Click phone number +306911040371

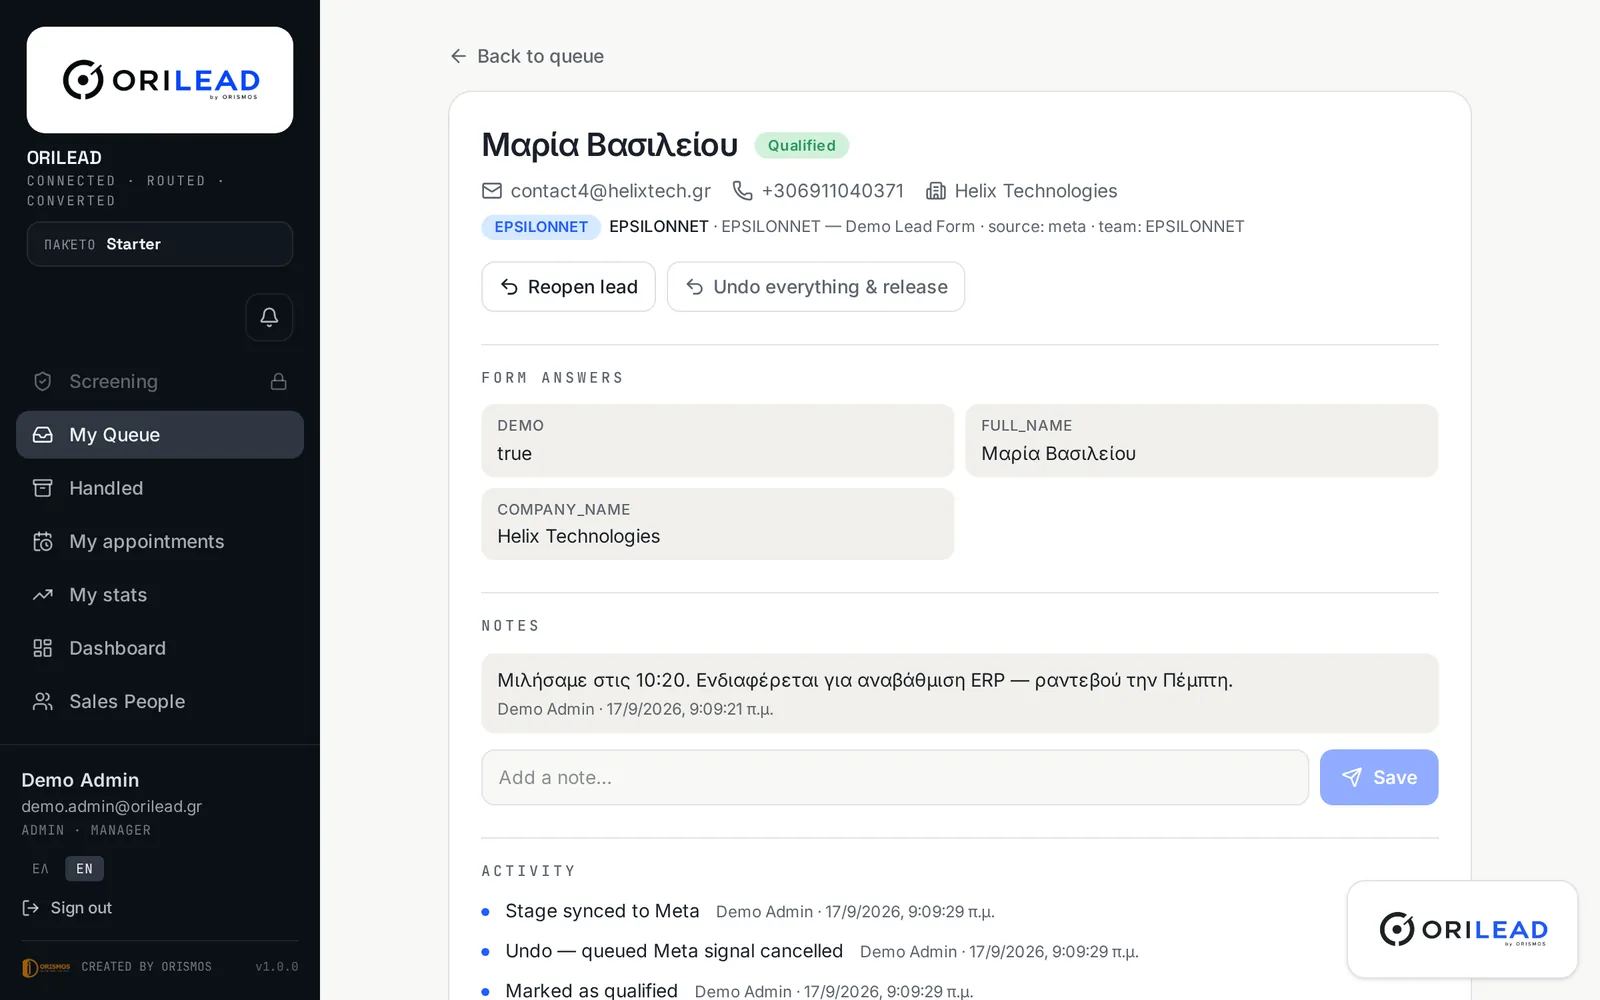[x=833, y=190]
